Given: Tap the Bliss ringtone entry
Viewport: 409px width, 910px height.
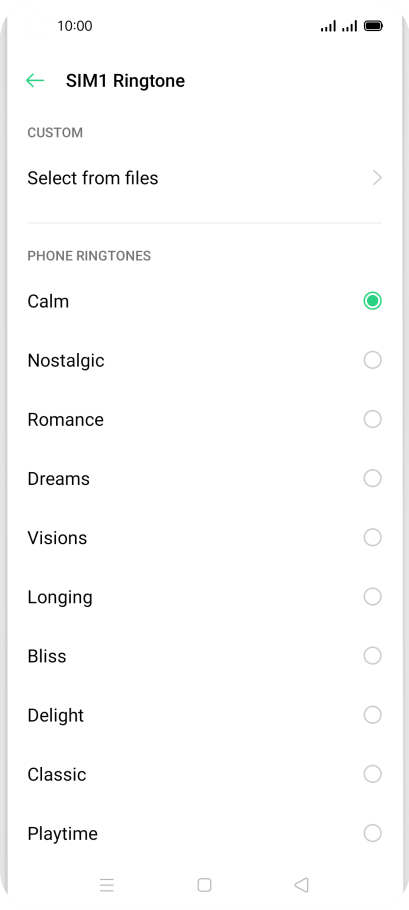Looking at the screenshot, I should 204,656.
